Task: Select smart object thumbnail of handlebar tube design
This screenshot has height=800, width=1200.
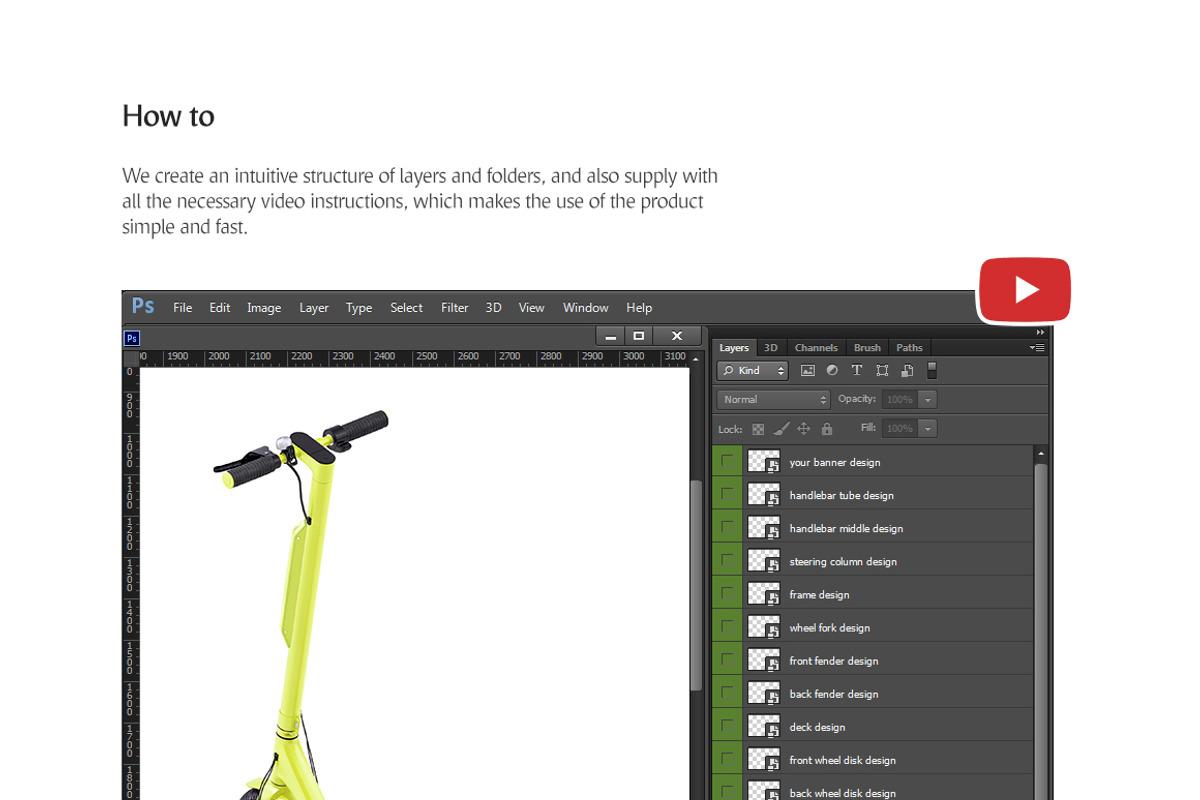Action: coord(764,495)
